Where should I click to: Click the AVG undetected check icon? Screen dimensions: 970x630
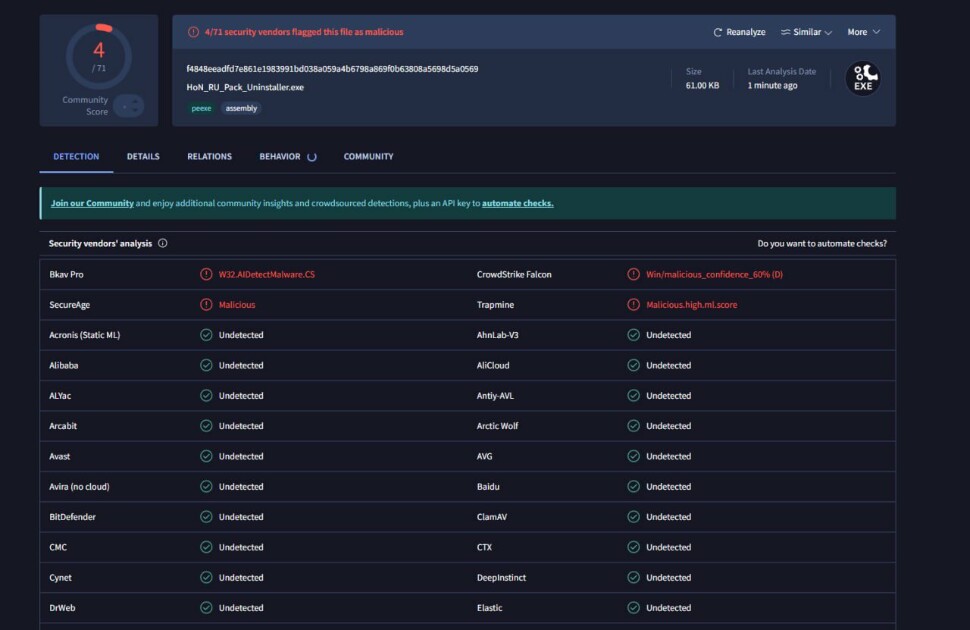(x=633, y=456)
